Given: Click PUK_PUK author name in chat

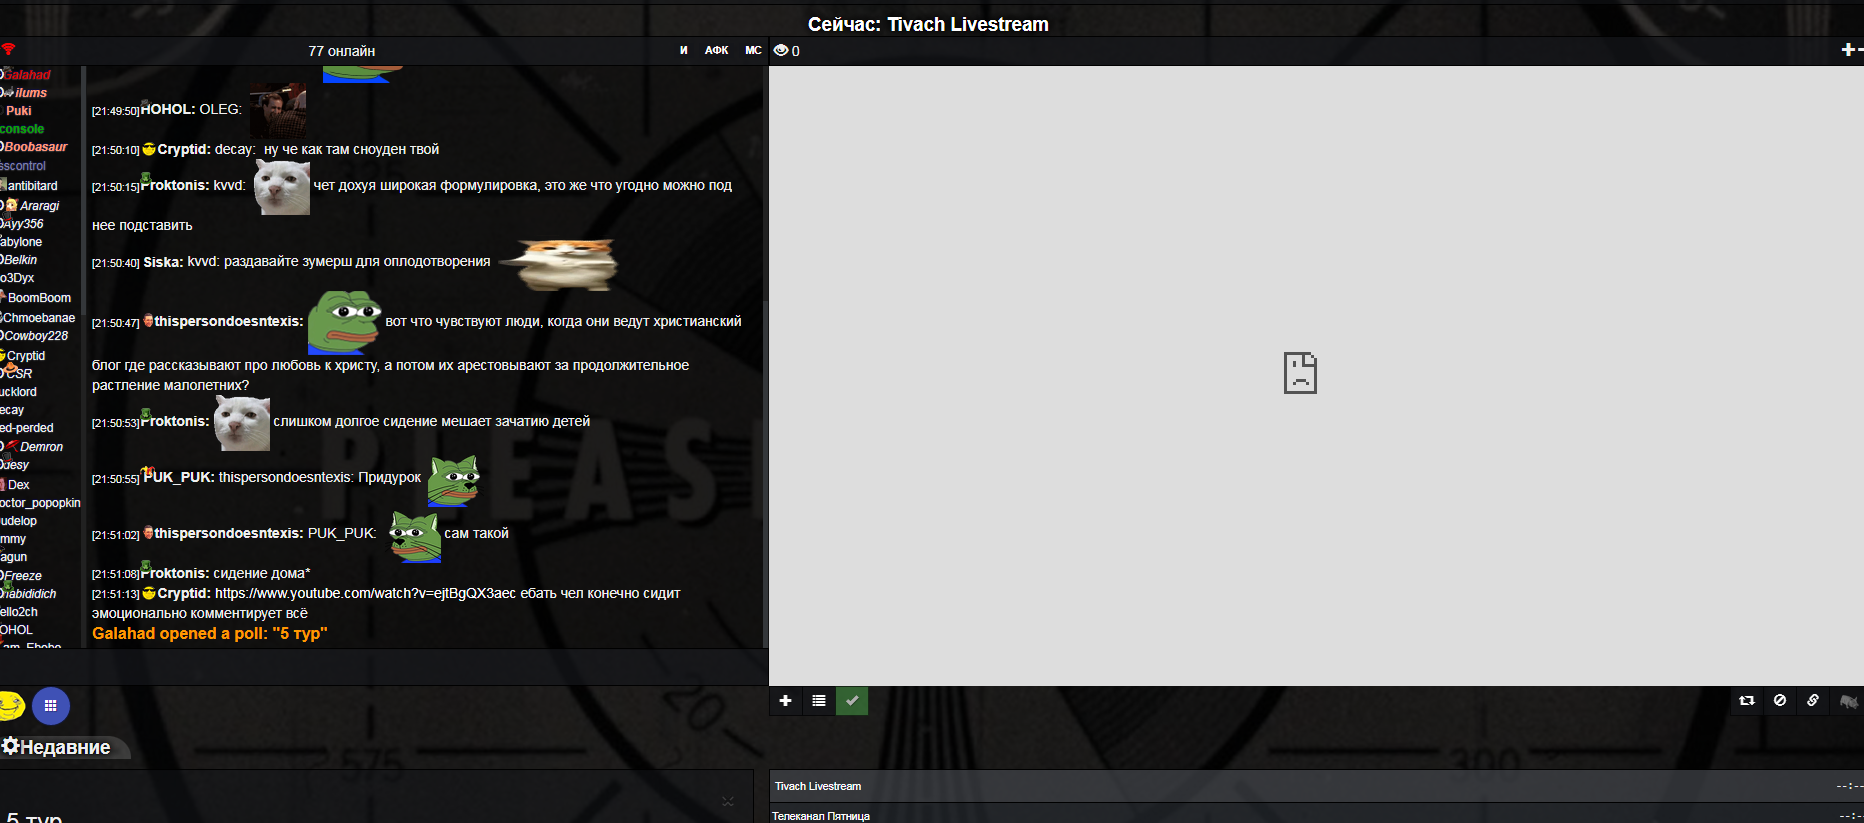Looking at the screenshot, I should [179, 477].
